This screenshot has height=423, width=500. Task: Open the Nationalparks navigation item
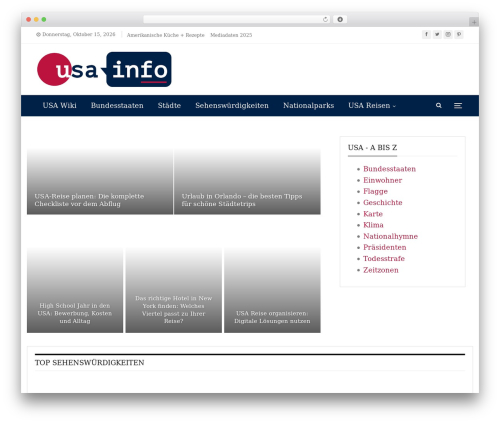click(309, 105)
